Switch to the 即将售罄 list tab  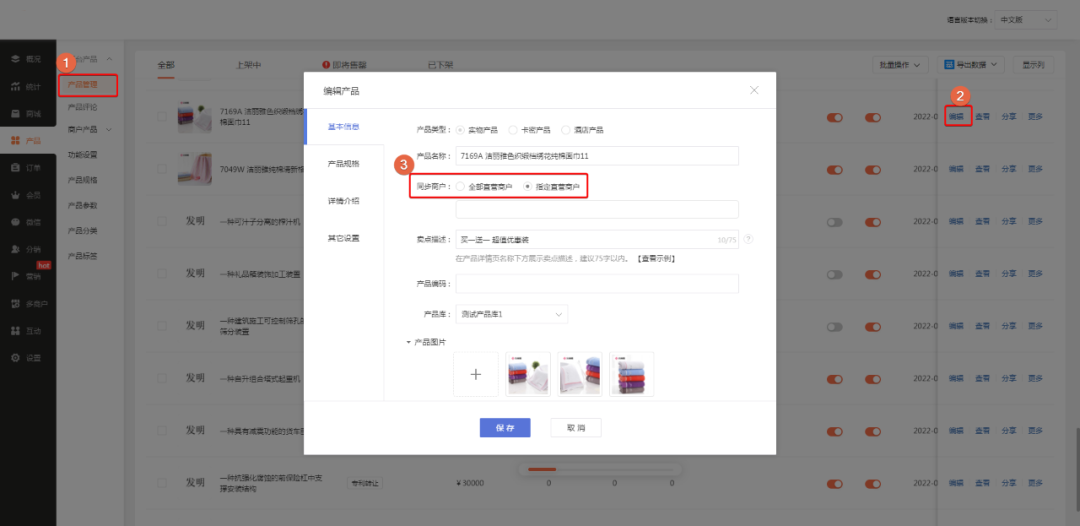tap(344, 65)
